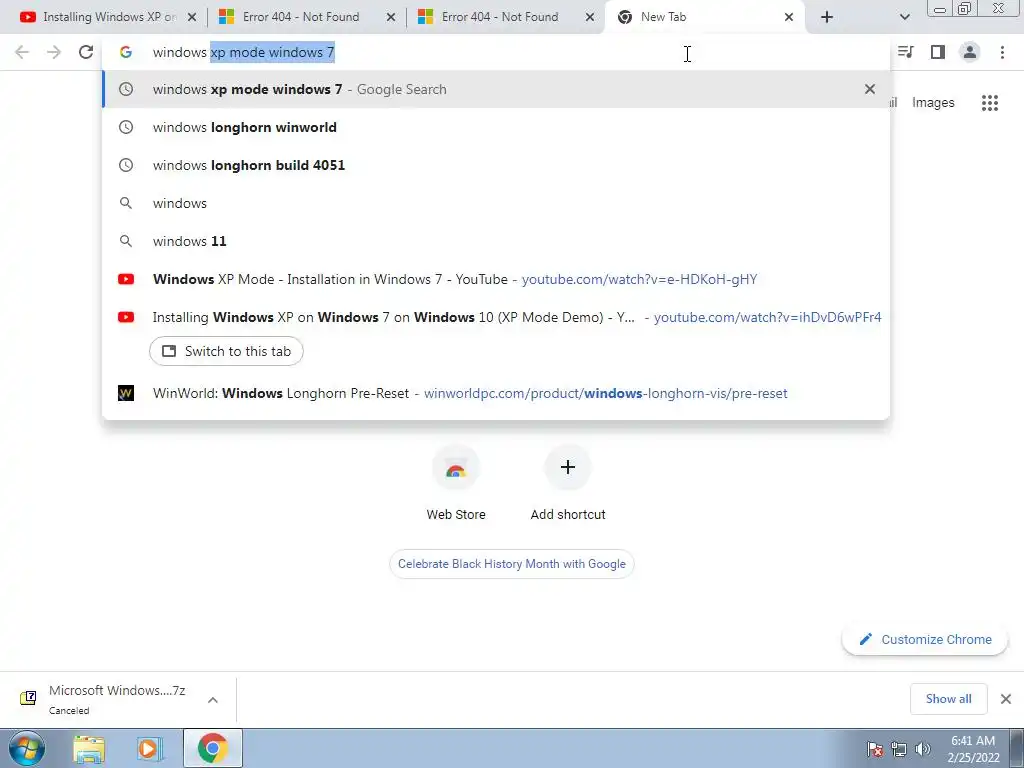
Task: Choose the 'windows longhorn winworld' suggestion
Action: tap(496, 127)
